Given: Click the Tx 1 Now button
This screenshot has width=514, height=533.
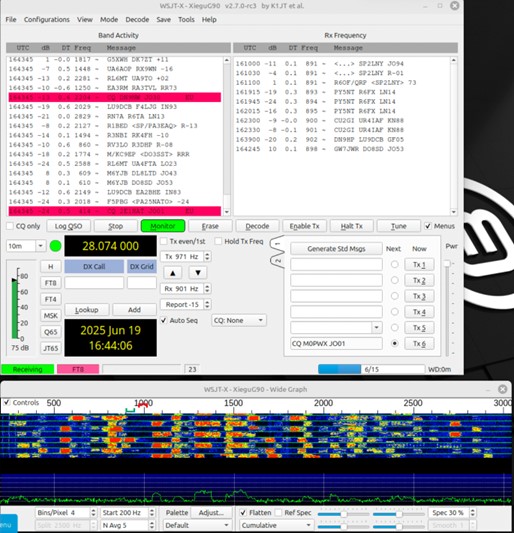Looking at the screenshot, I should pyautogui.click(x=419, y=264).
